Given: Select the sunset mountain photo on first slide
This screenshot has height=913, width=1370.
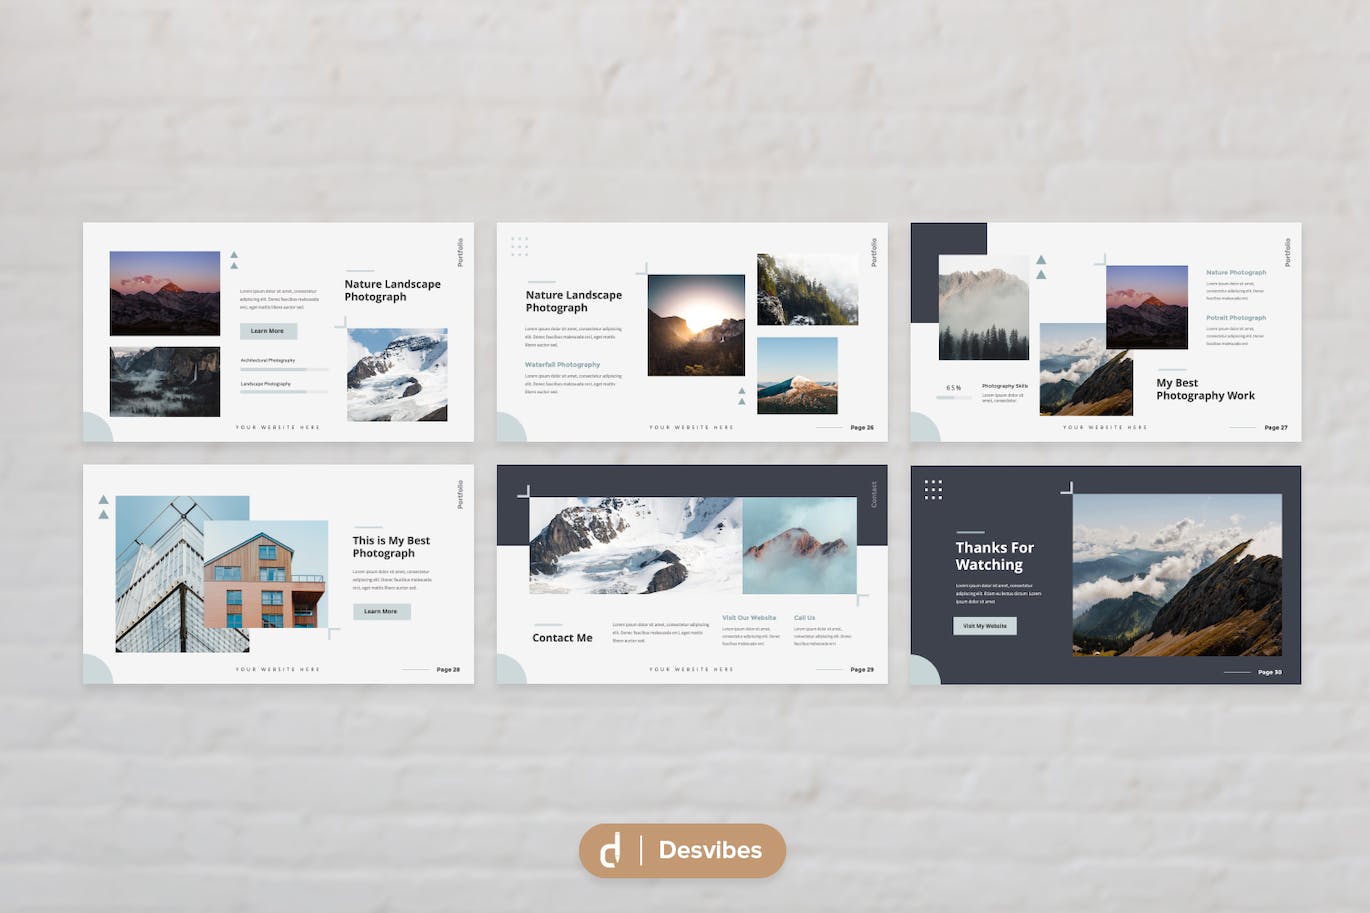Looking at the screenshot, I should tap(165, 293).
